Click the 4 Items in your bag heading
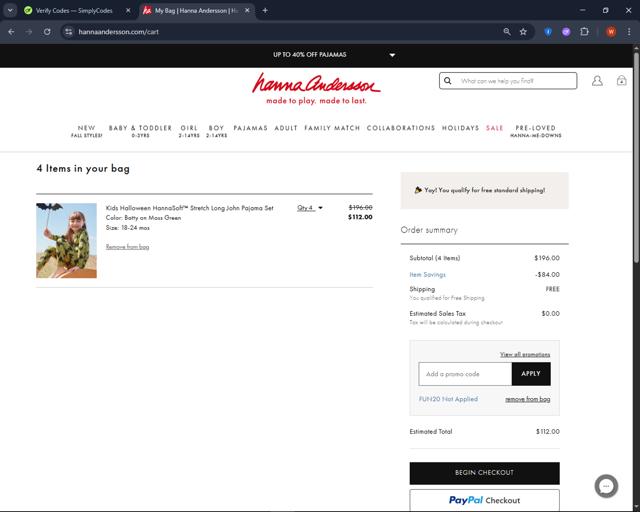This screenshot has height=512, width=640. pyautogui.click(x=83, y=168)
